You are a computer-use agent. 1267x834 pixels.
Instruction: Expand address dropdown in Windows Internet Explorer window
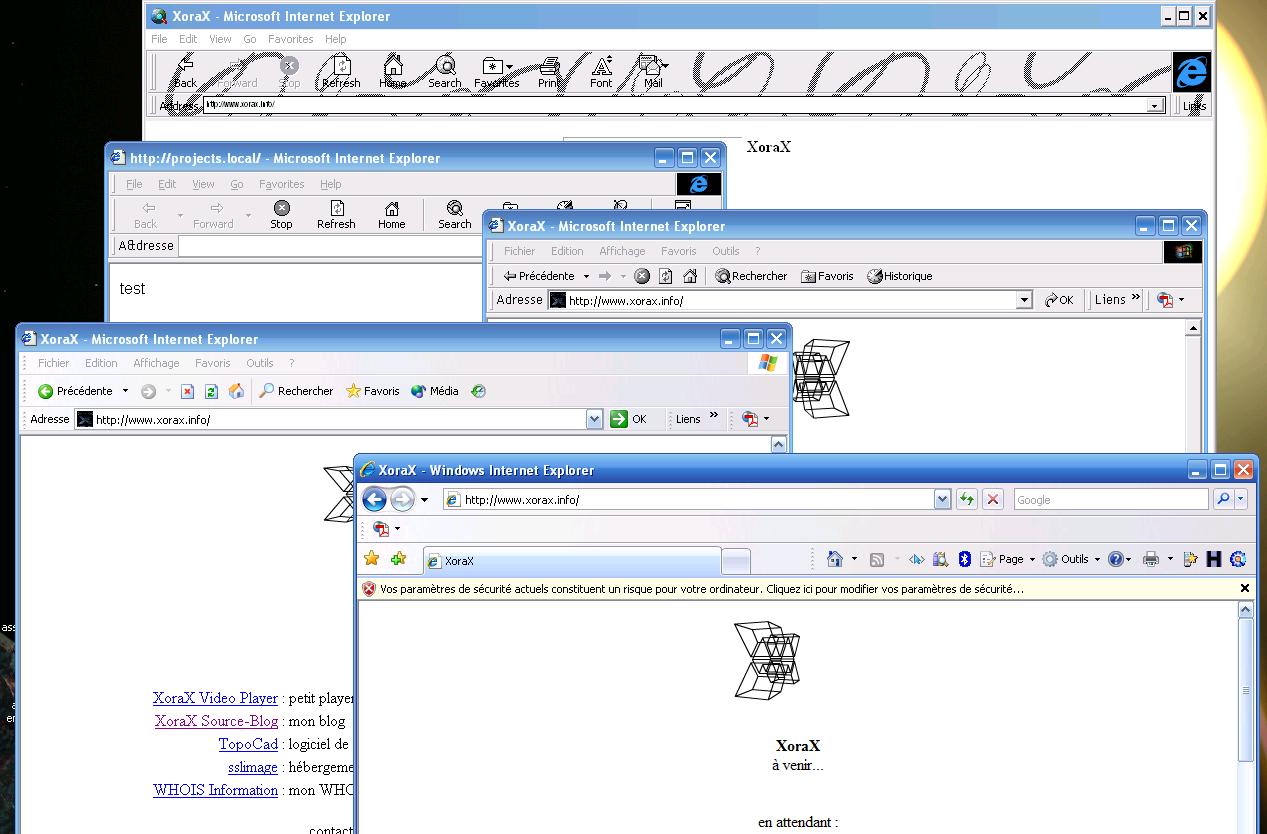[942, 499]
